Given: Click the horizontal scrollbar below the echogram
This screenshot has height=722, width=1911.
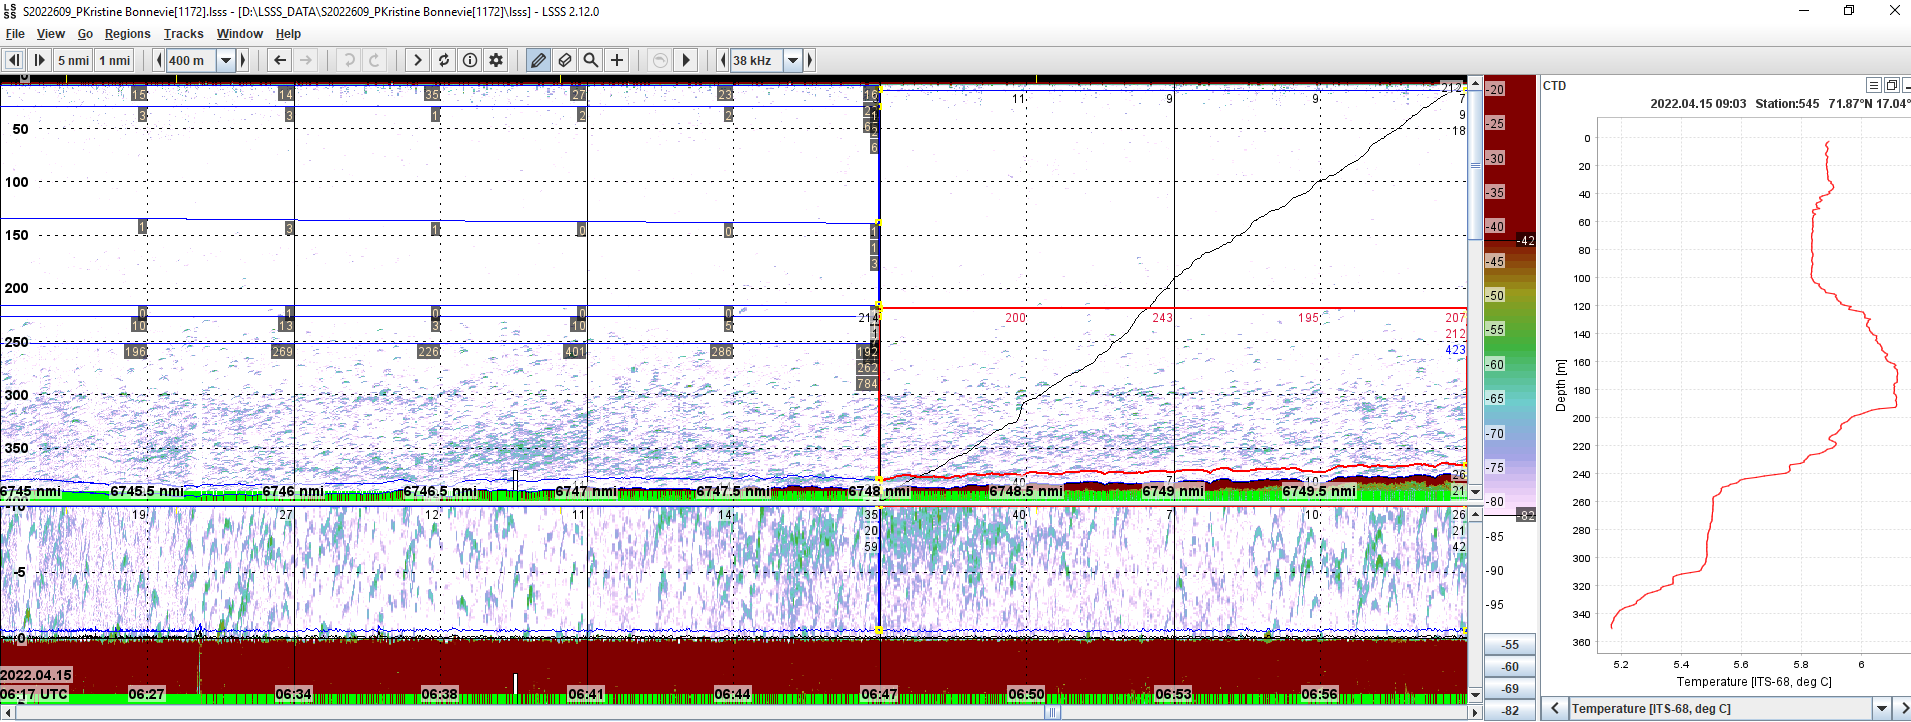Looking at the screenshot, I should click(x=740, y=712).
